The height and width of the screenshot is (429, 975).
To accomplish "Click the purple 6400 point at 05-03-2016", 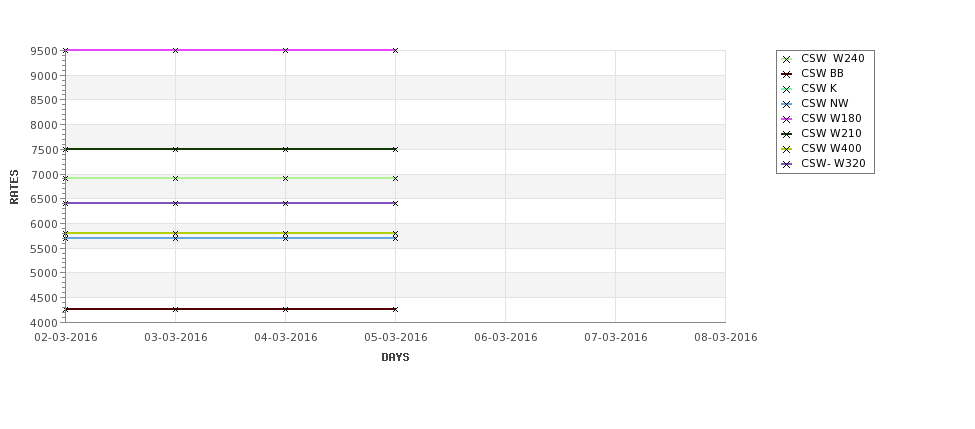I will 395,203.
